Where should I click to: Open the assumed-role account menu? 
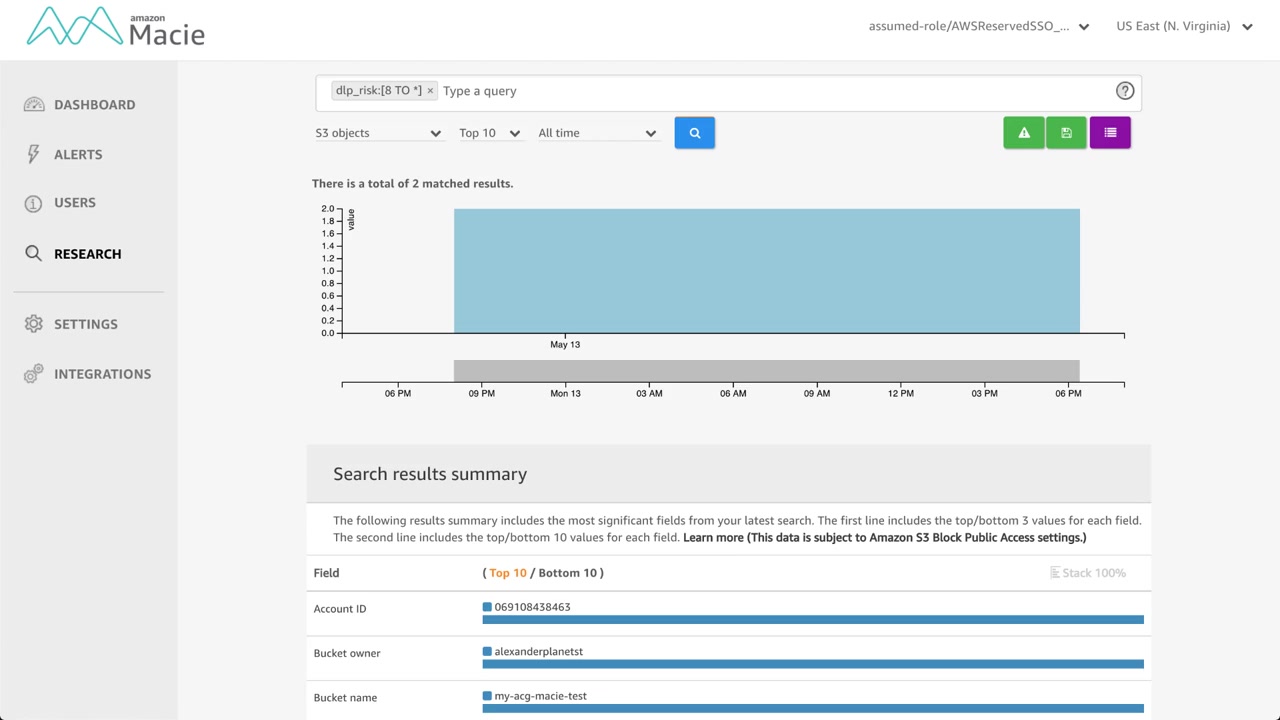pyautogui.click(x=978, y=27)
